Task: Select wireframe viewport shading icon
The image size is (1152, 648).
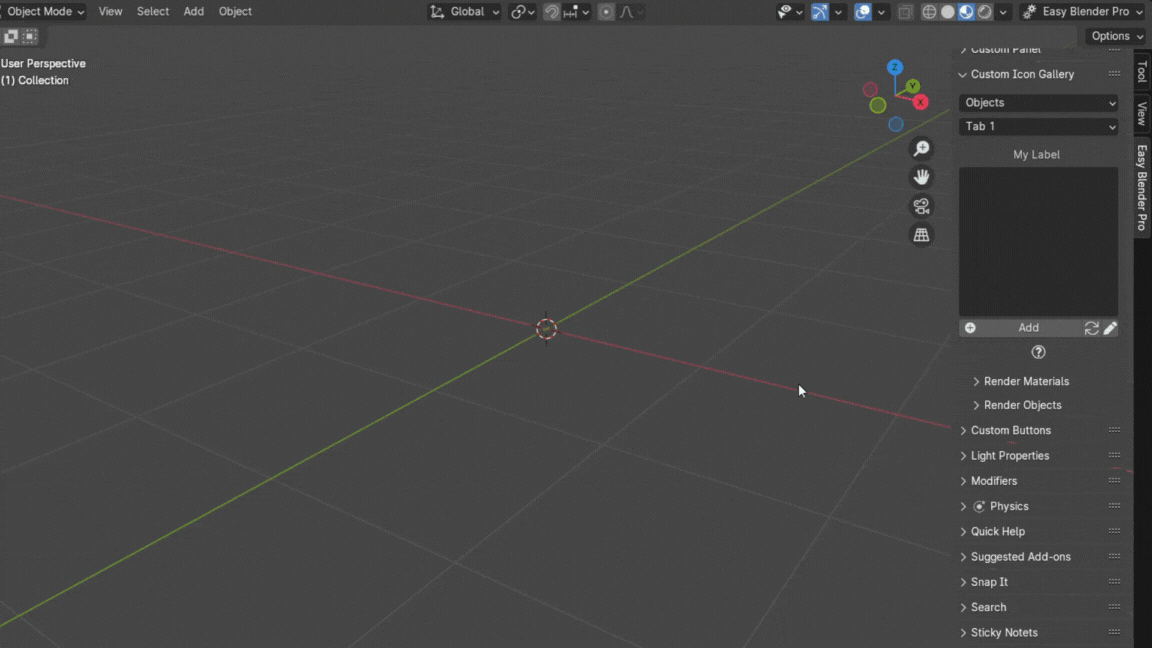Action: click(929, 12)
